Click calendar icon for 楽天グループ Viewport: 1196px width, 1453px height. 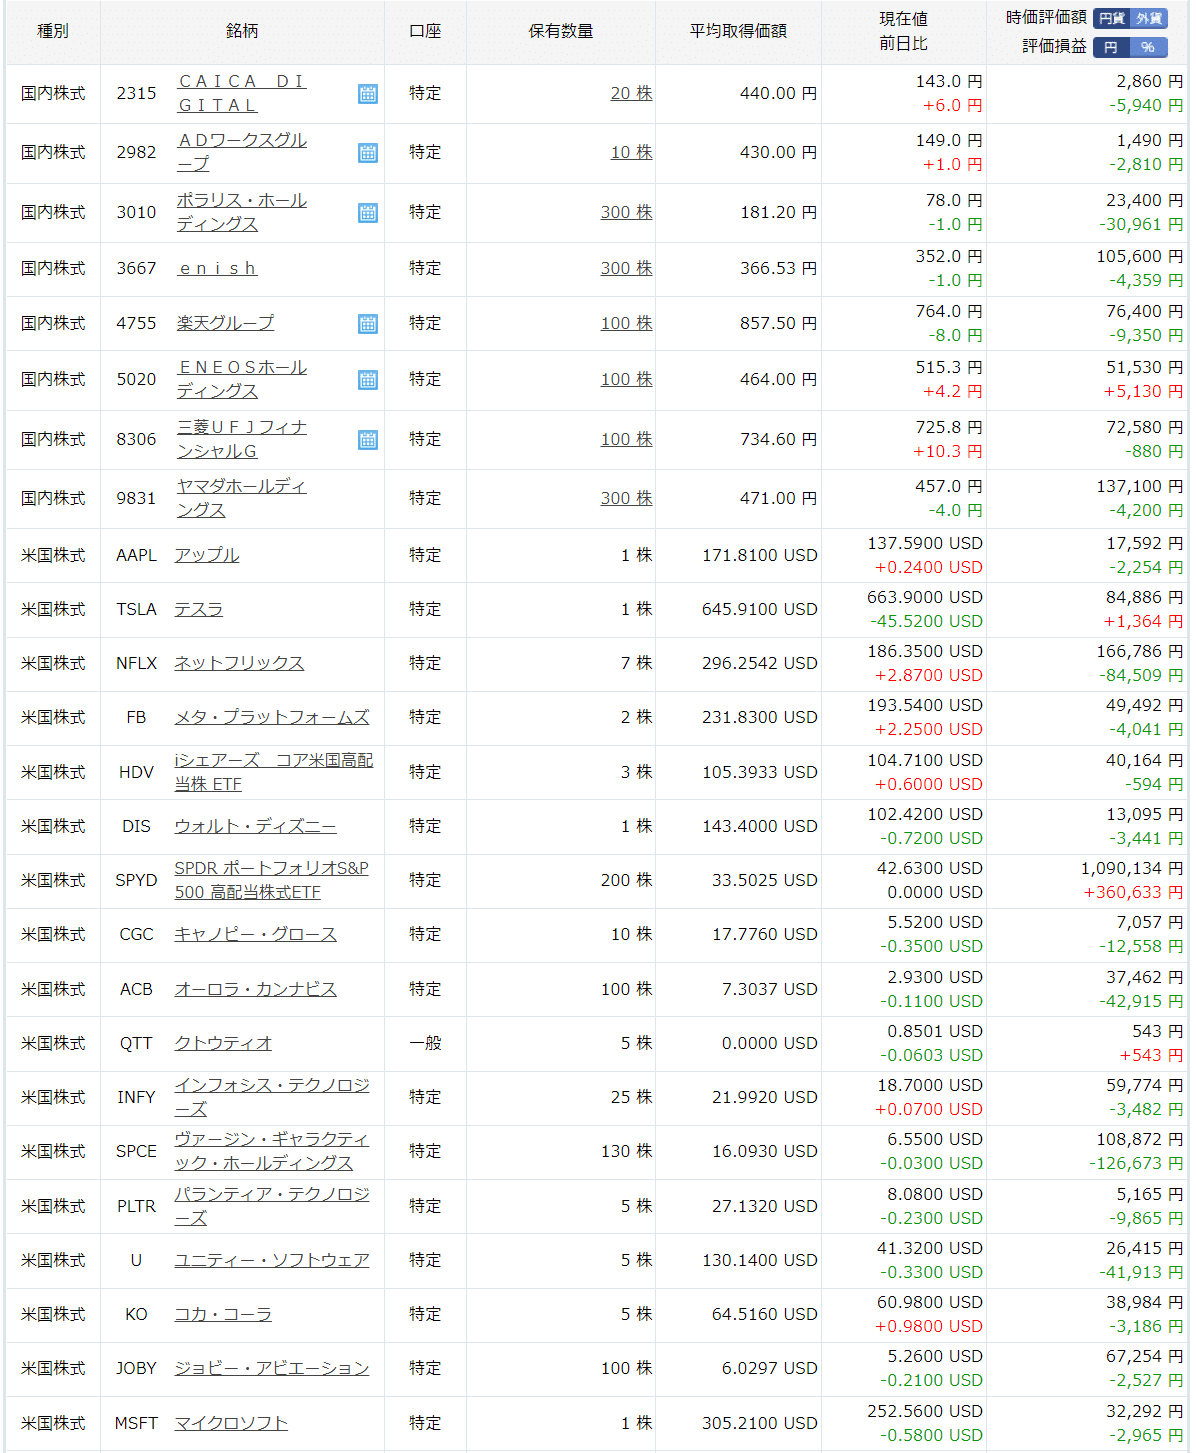(368, 323)
